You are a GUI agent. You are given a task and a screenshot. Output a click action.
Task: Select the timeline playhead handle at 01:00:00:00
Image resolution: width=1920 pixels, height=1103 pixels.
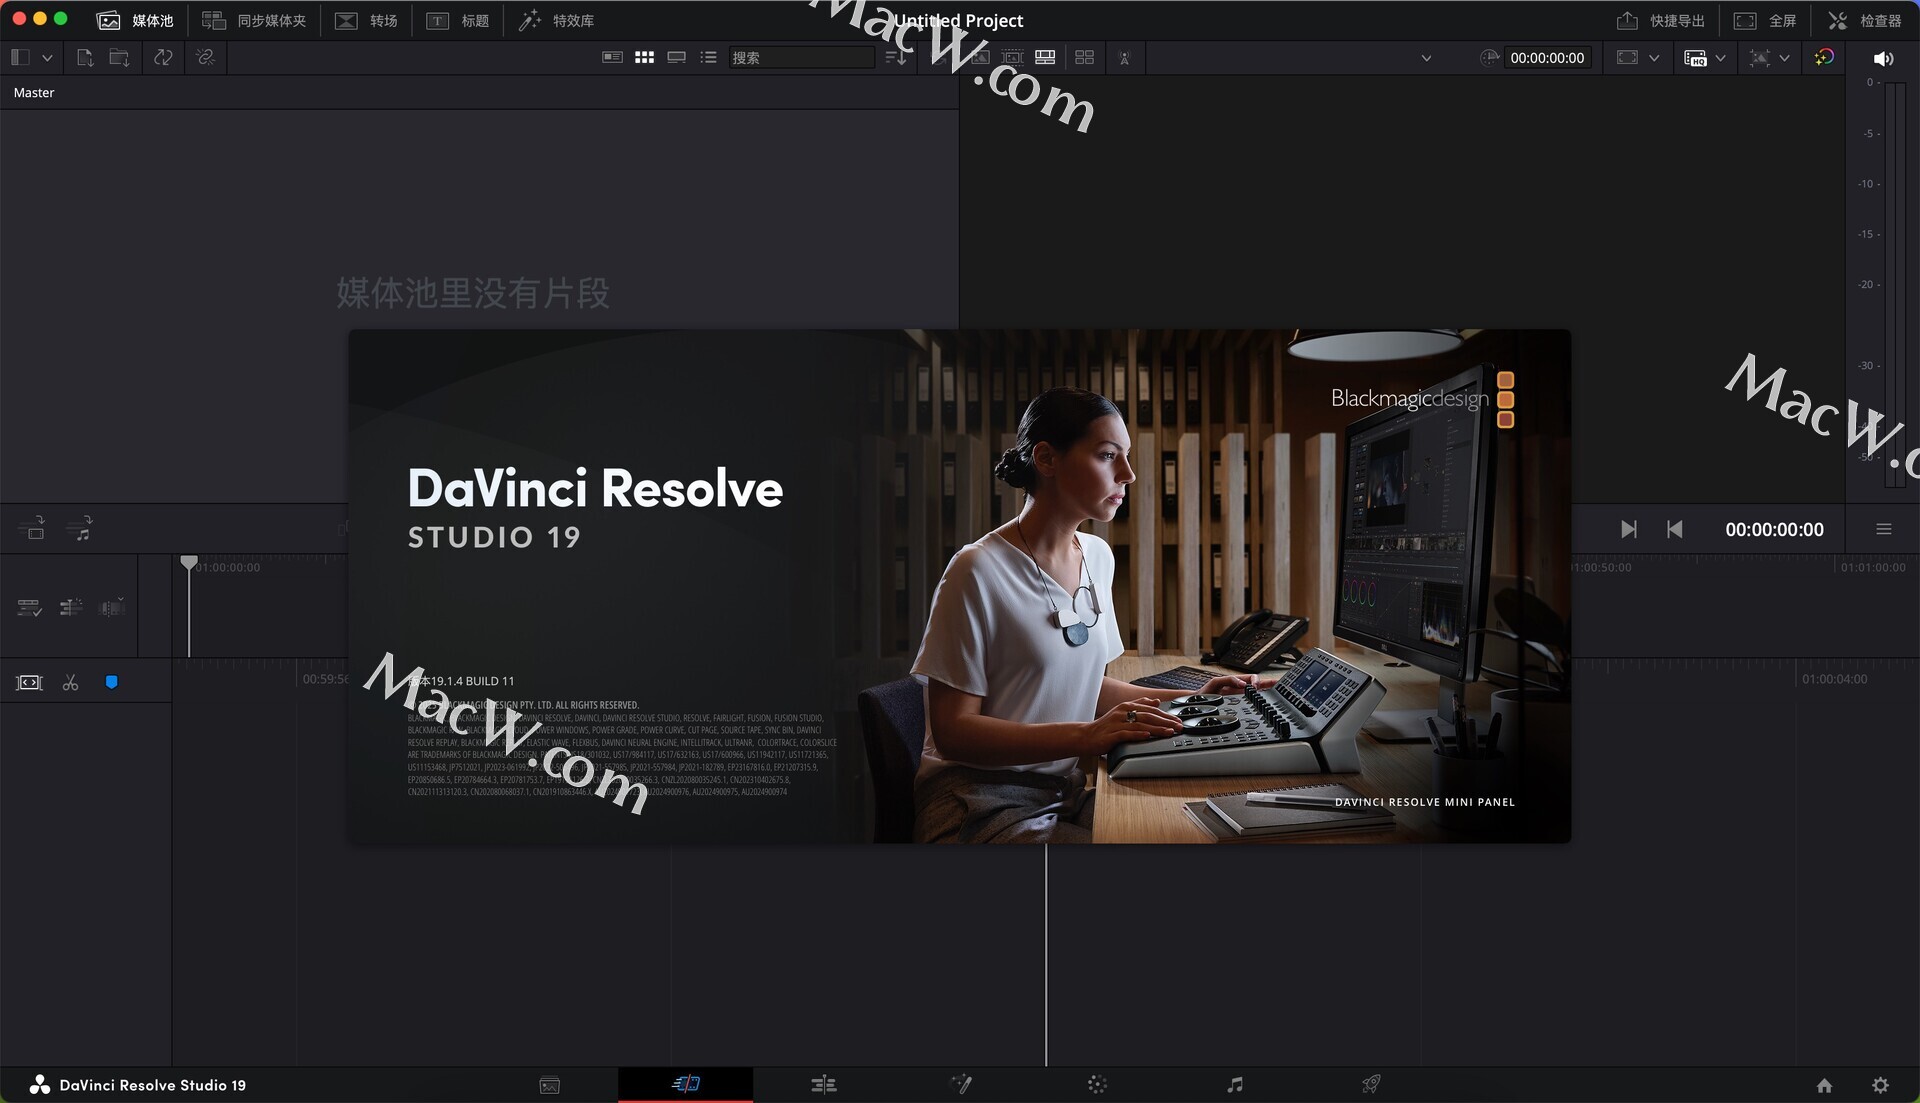189,562
